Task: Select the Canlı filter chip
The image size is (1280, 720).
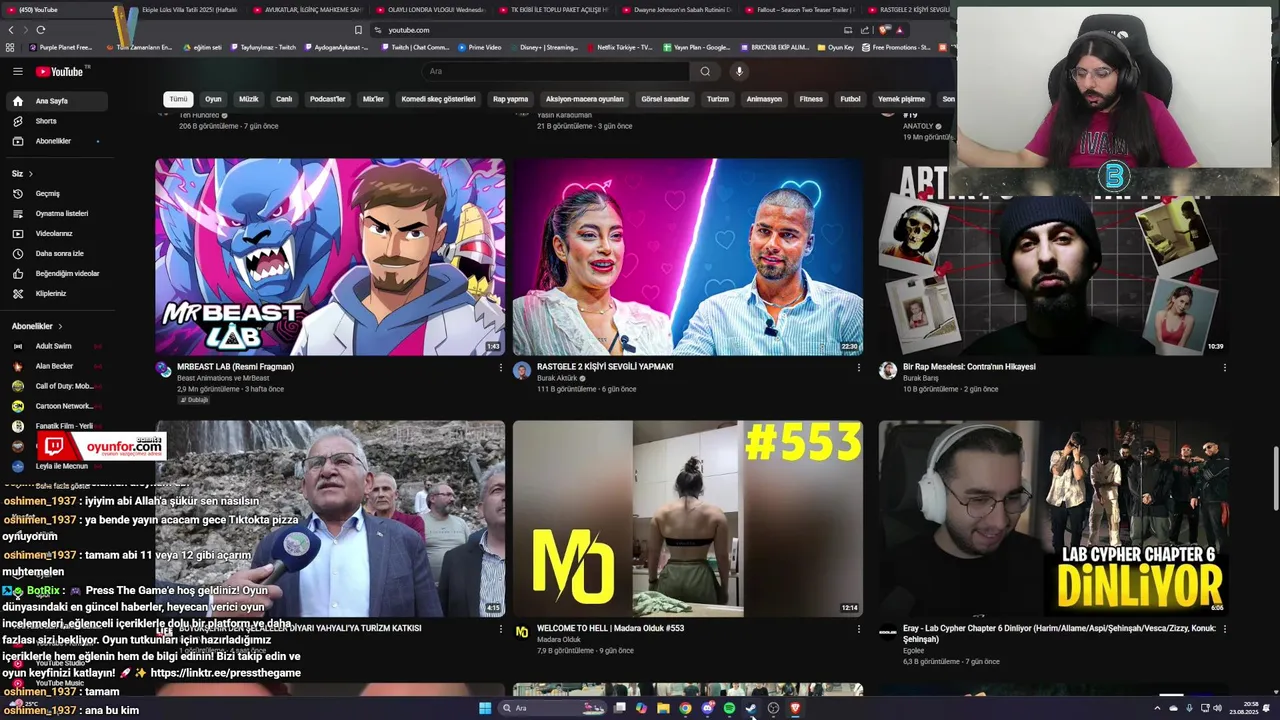Action: point(284,99)
